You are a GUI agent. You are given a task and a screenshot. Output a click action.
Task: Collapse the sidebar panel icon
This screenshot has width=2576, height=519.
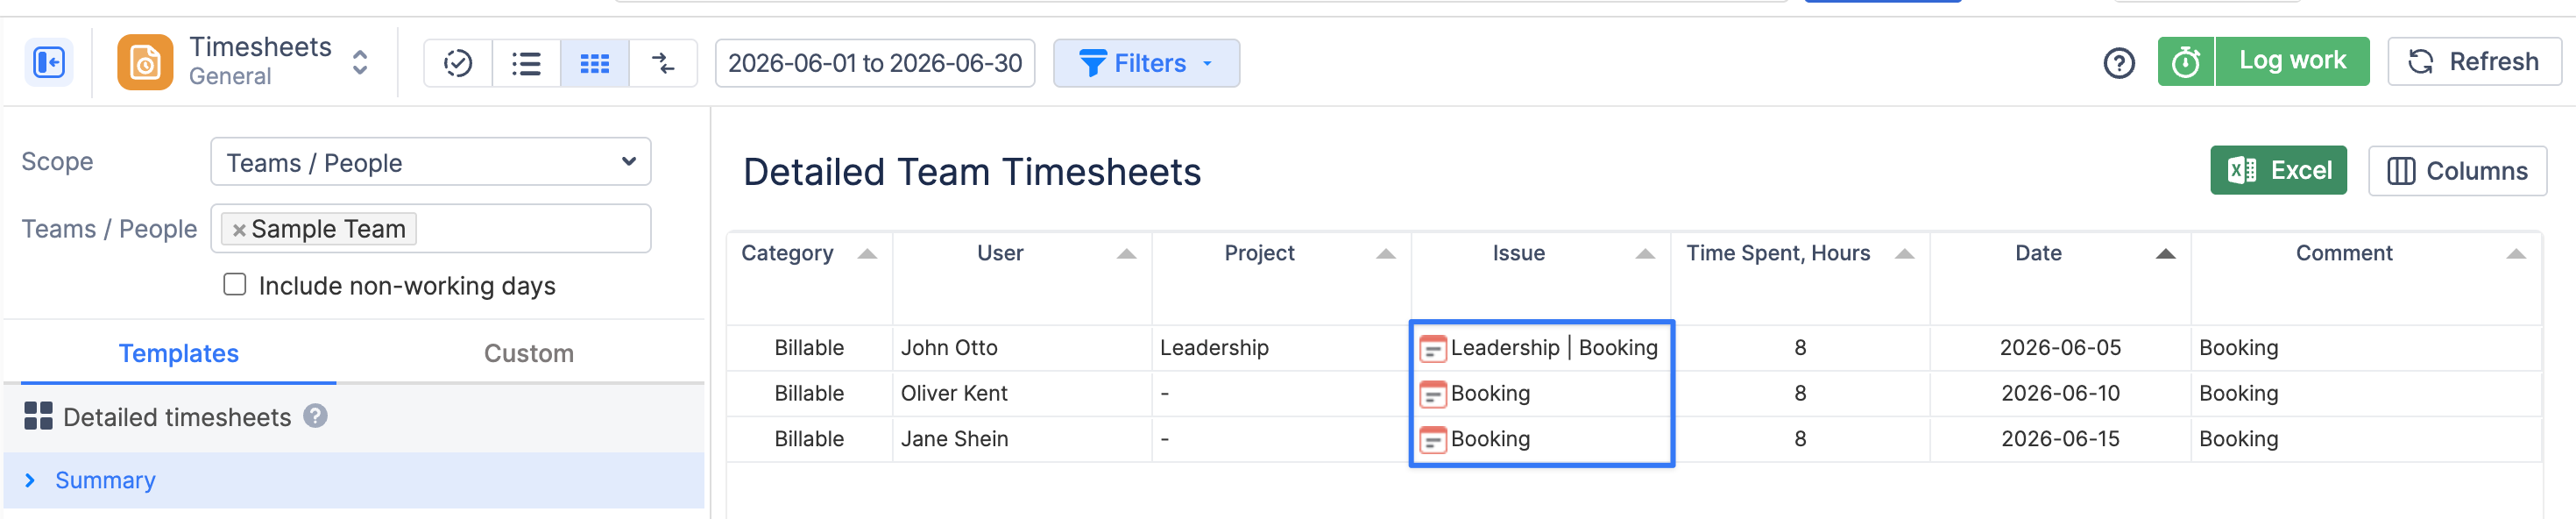48,63
